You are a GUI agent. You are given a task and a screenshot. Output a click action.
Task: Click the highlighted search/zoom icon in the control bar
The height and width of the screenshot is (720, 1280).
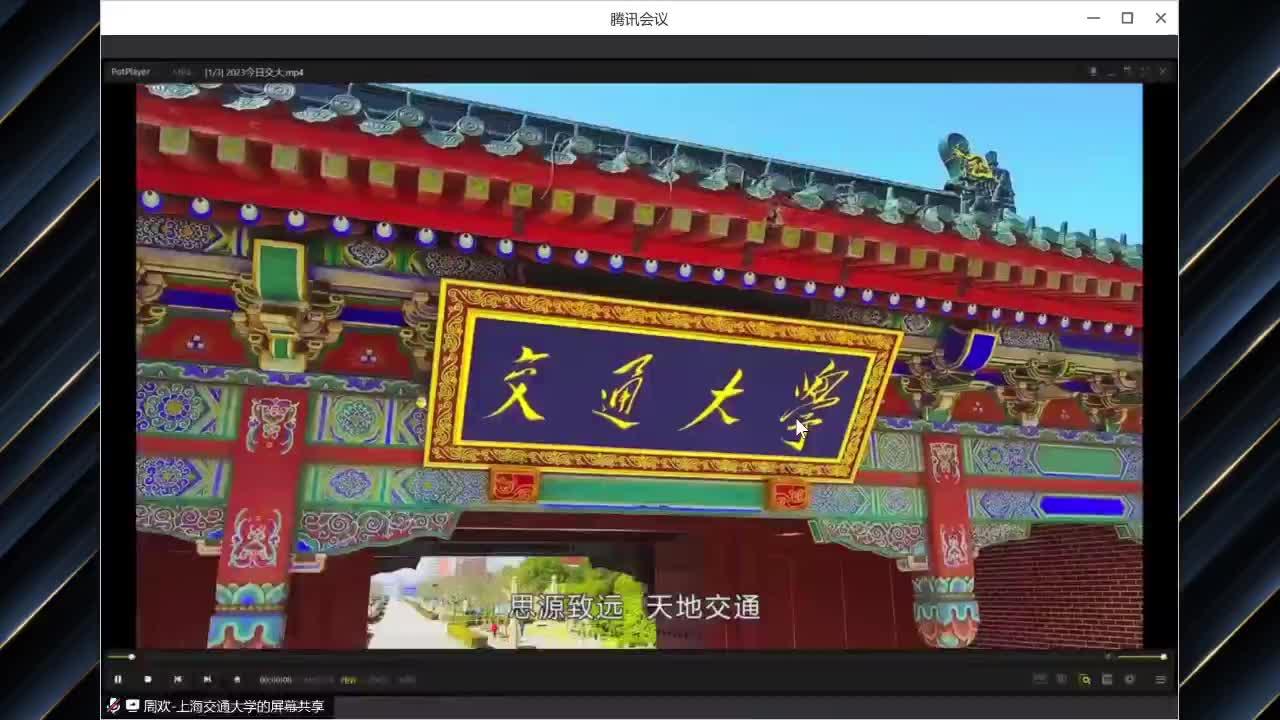click(x=1085, y=680)
